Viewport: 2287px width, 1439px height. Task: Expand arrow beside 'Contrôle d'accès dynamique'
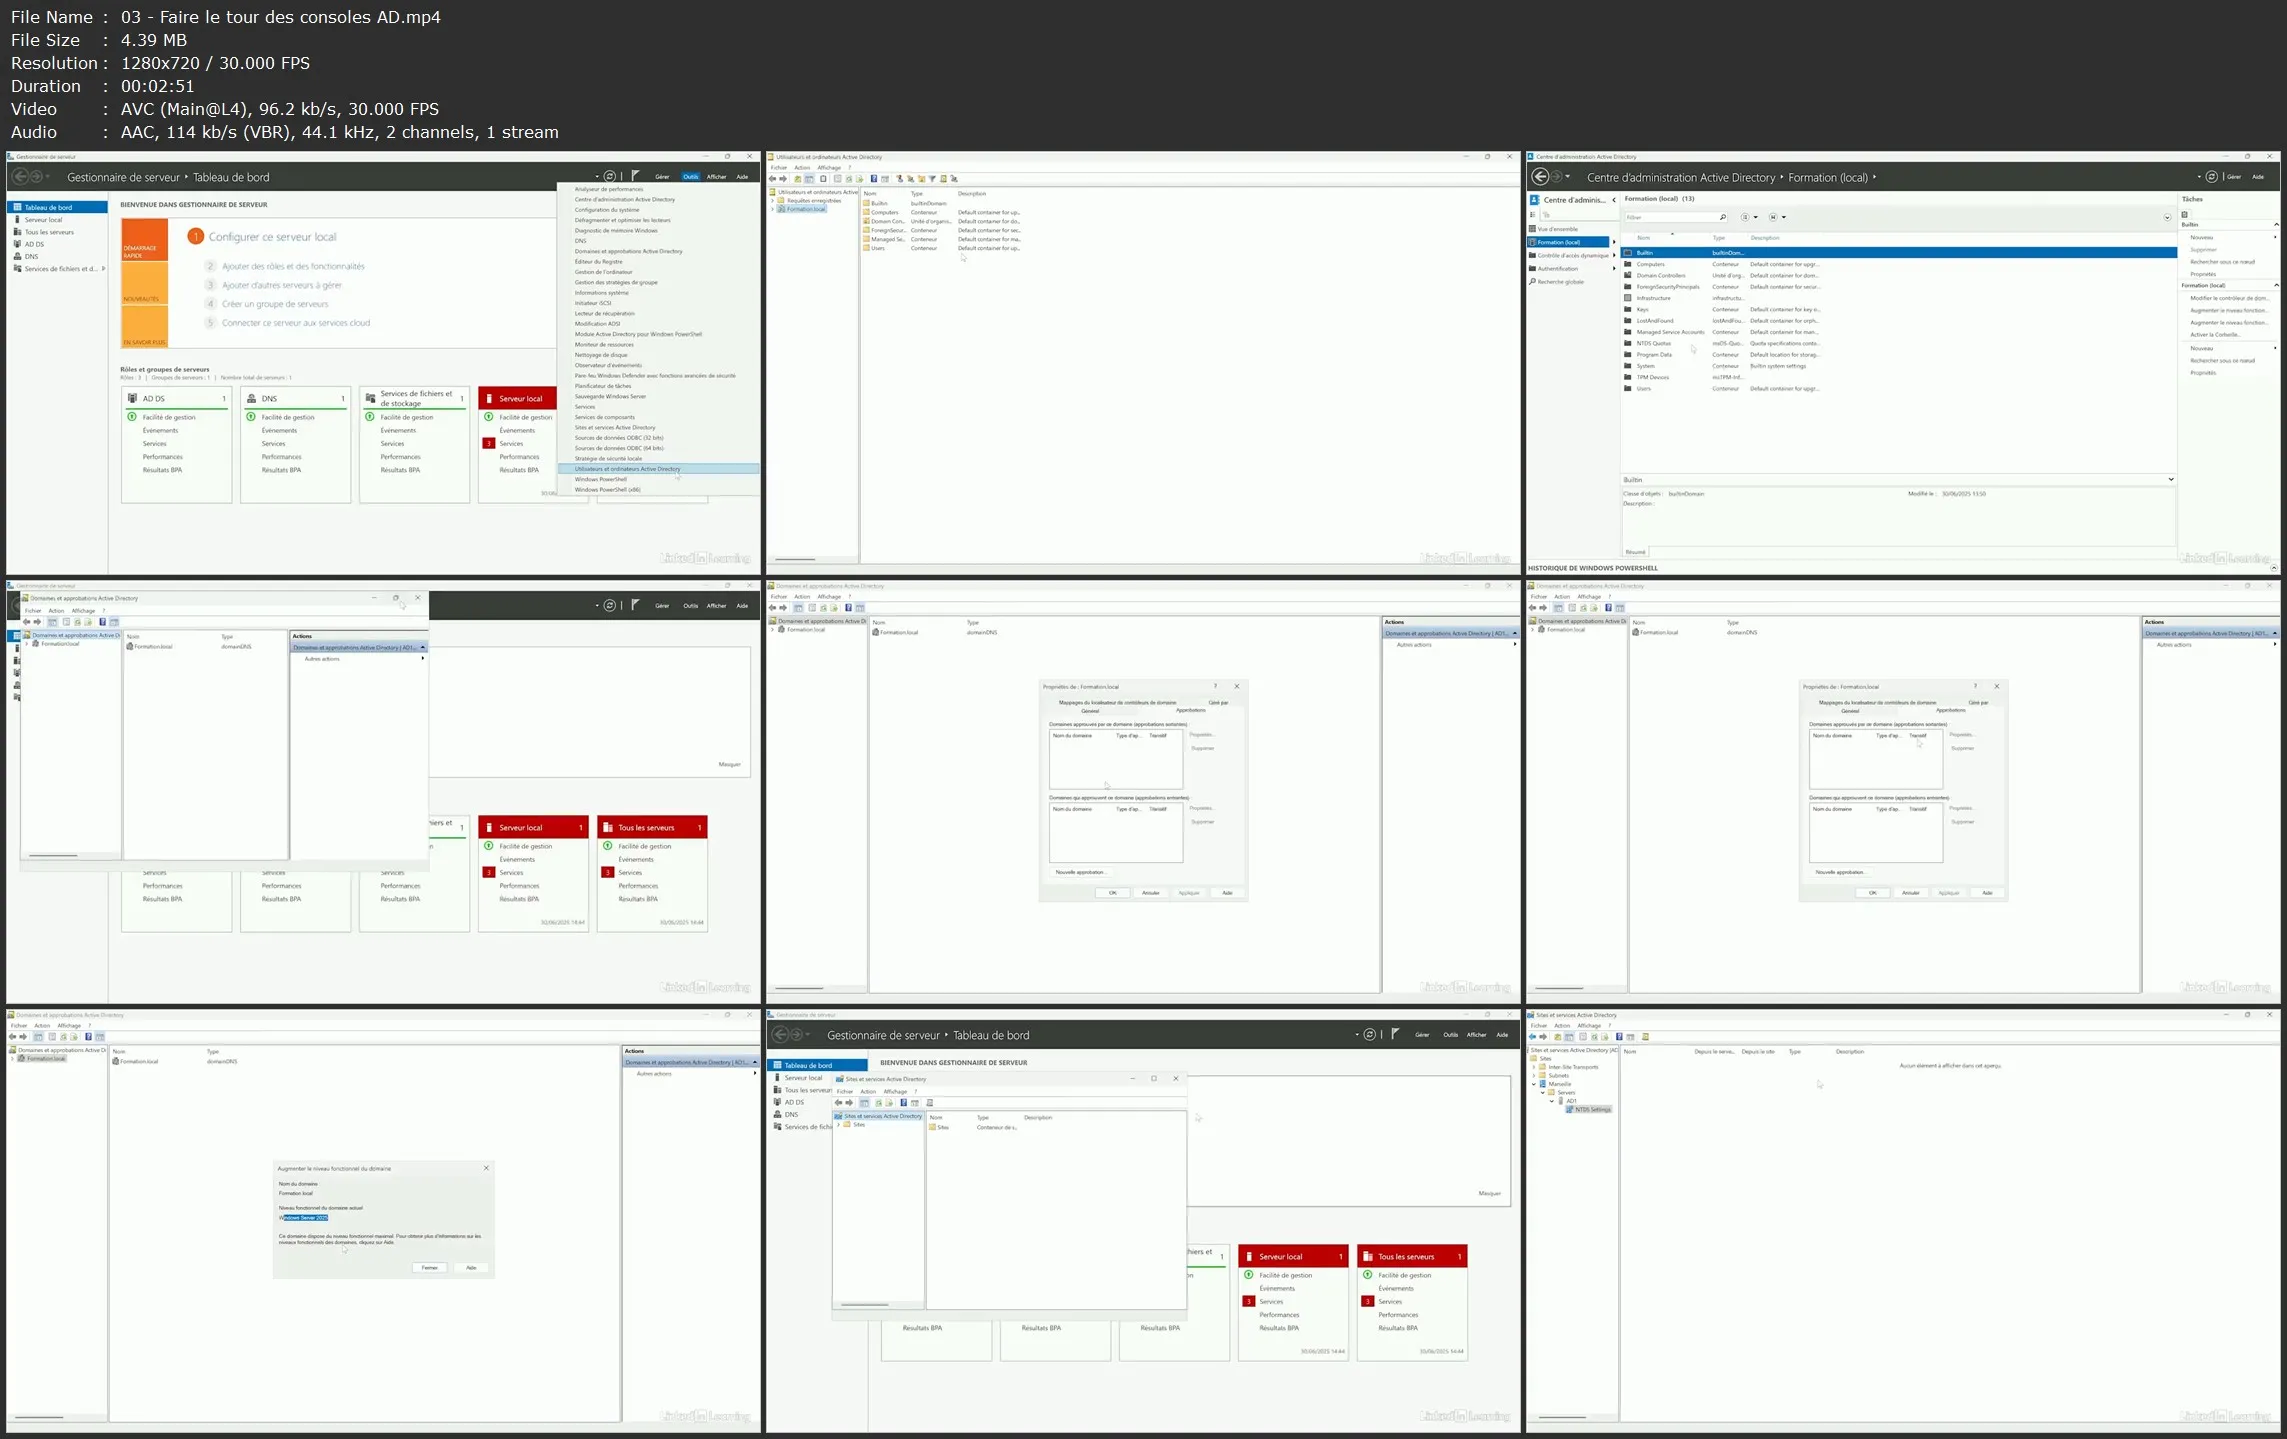click(x=1613, y=256)
